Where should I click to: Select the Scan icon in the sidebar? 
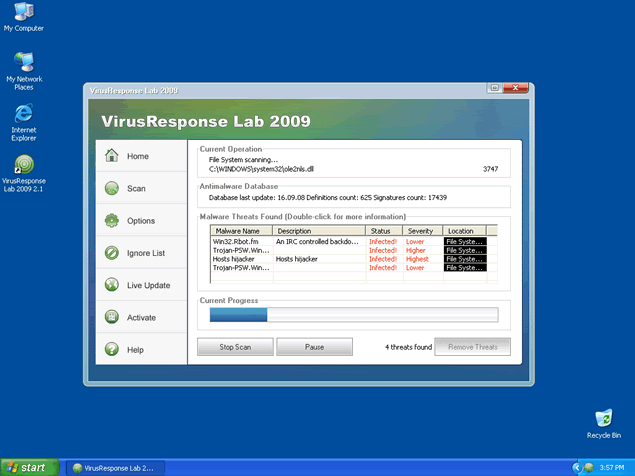(111, 188)
